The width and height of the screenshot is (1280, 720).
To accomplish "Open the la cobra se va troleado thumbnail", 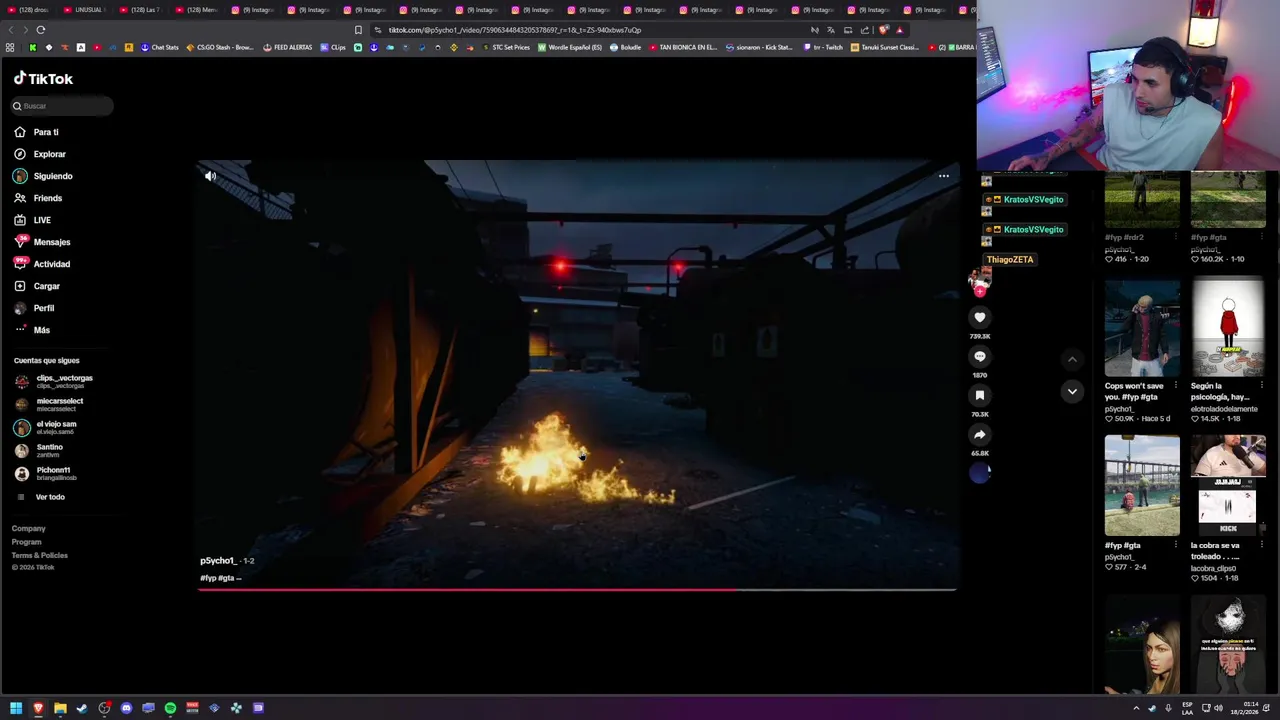I will click(x=1228, y=485).
